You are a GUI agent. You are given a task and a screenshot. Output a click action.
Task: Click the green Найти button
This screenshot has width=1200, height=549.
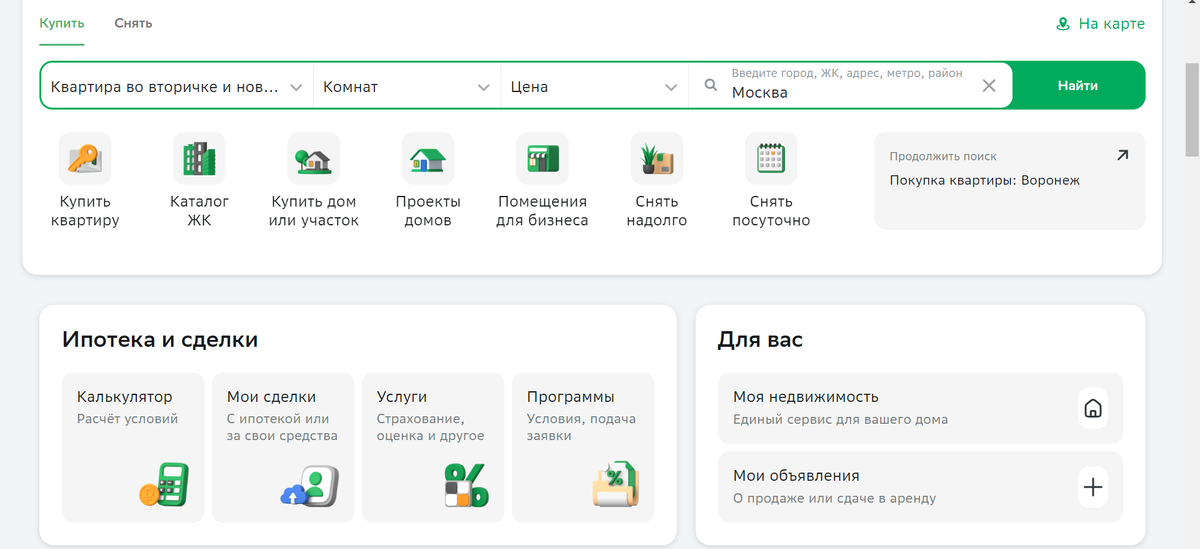[x=1078, y=86]
